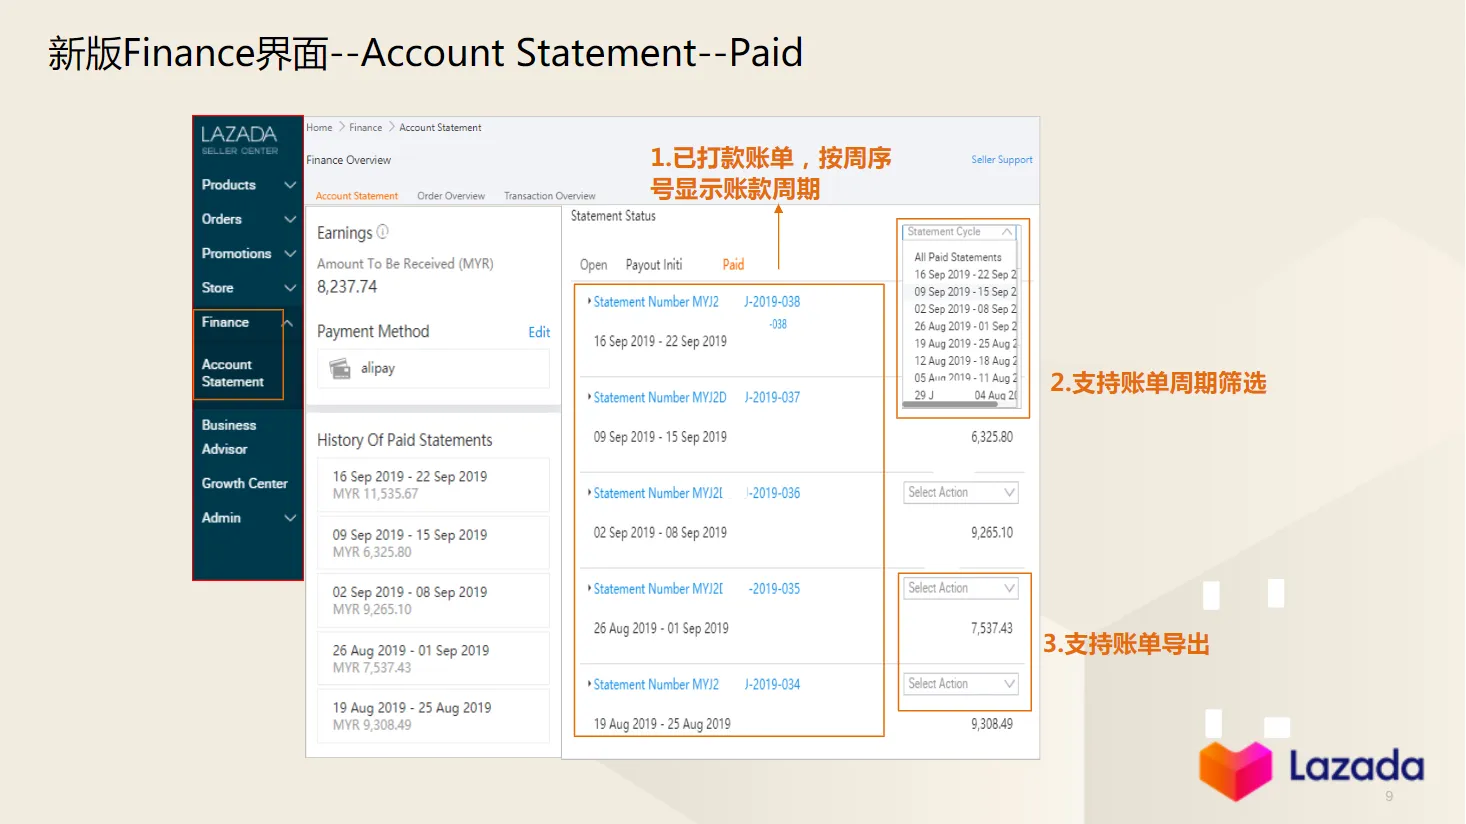Click the LAZADA Seller Center logo

click(240, 138)
